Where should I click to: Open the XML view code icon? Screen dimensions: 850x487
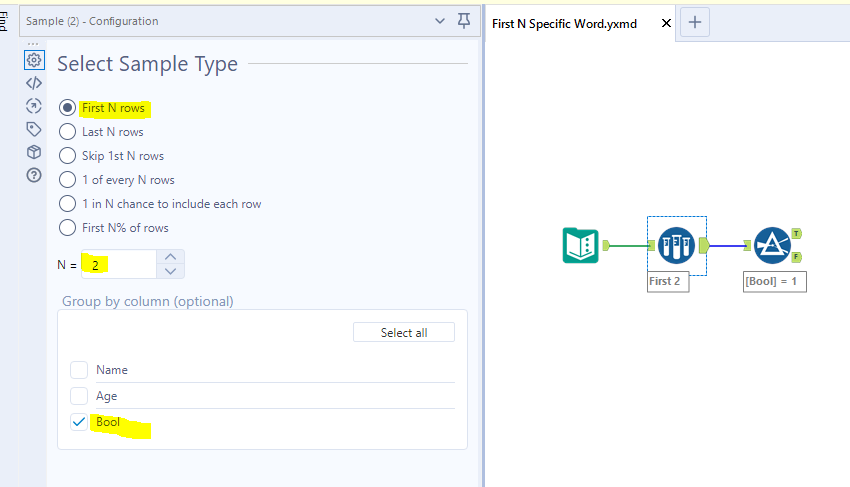point(34,83)
